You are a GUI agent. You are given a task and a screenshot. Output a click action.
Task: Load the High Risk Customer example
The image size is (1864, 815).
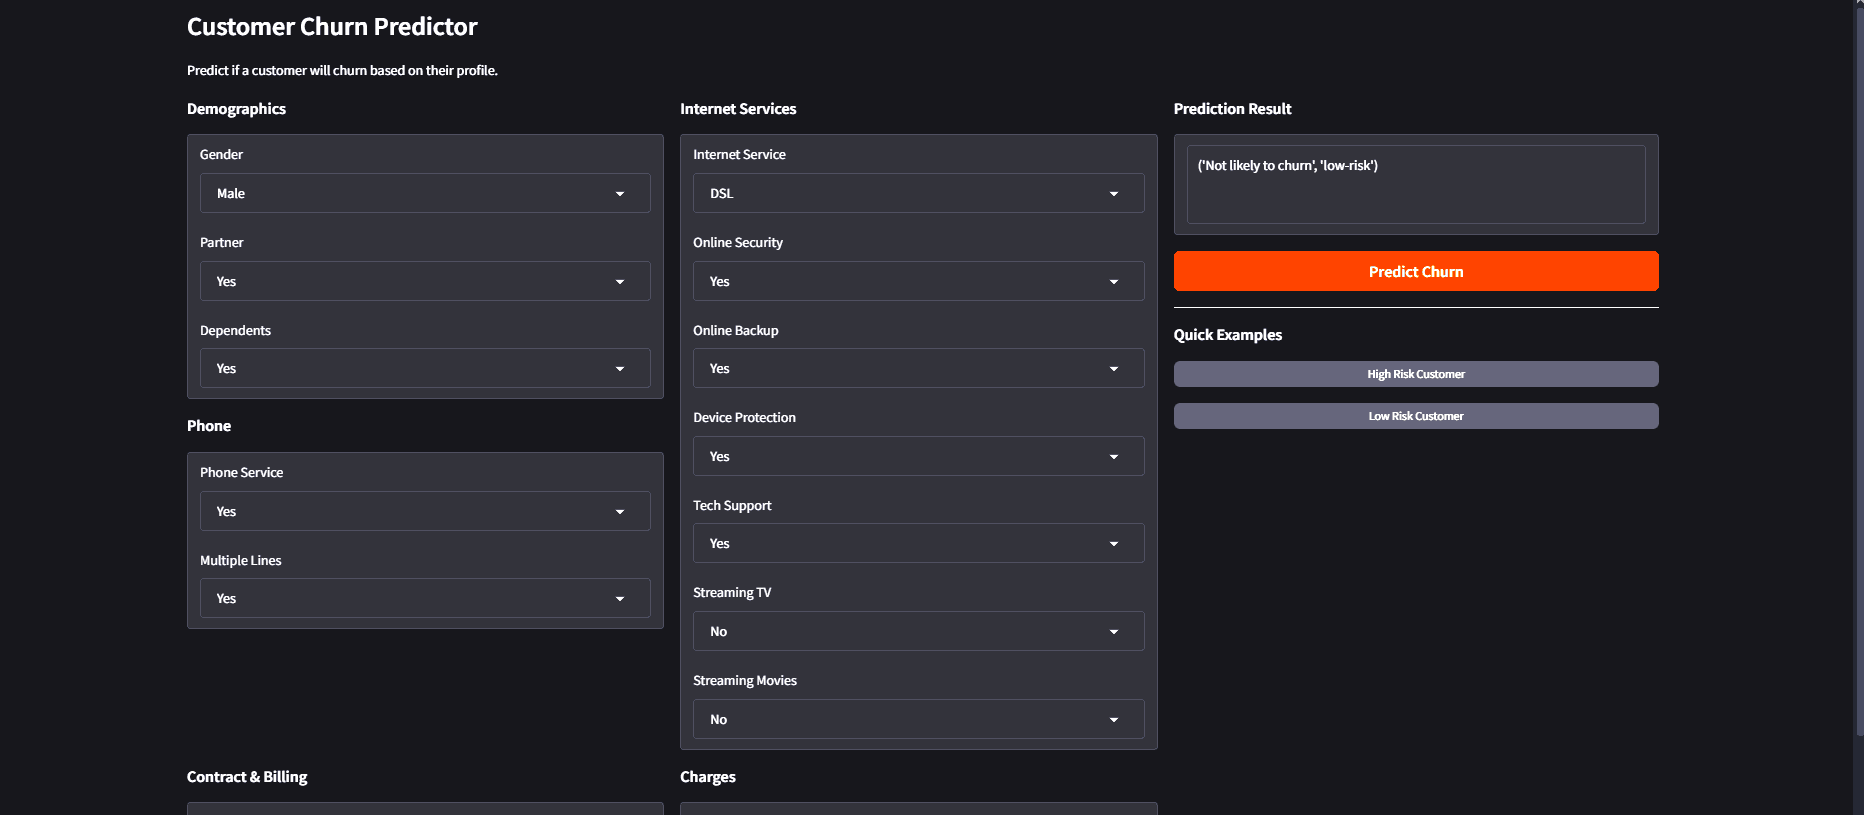[1416, 374]
